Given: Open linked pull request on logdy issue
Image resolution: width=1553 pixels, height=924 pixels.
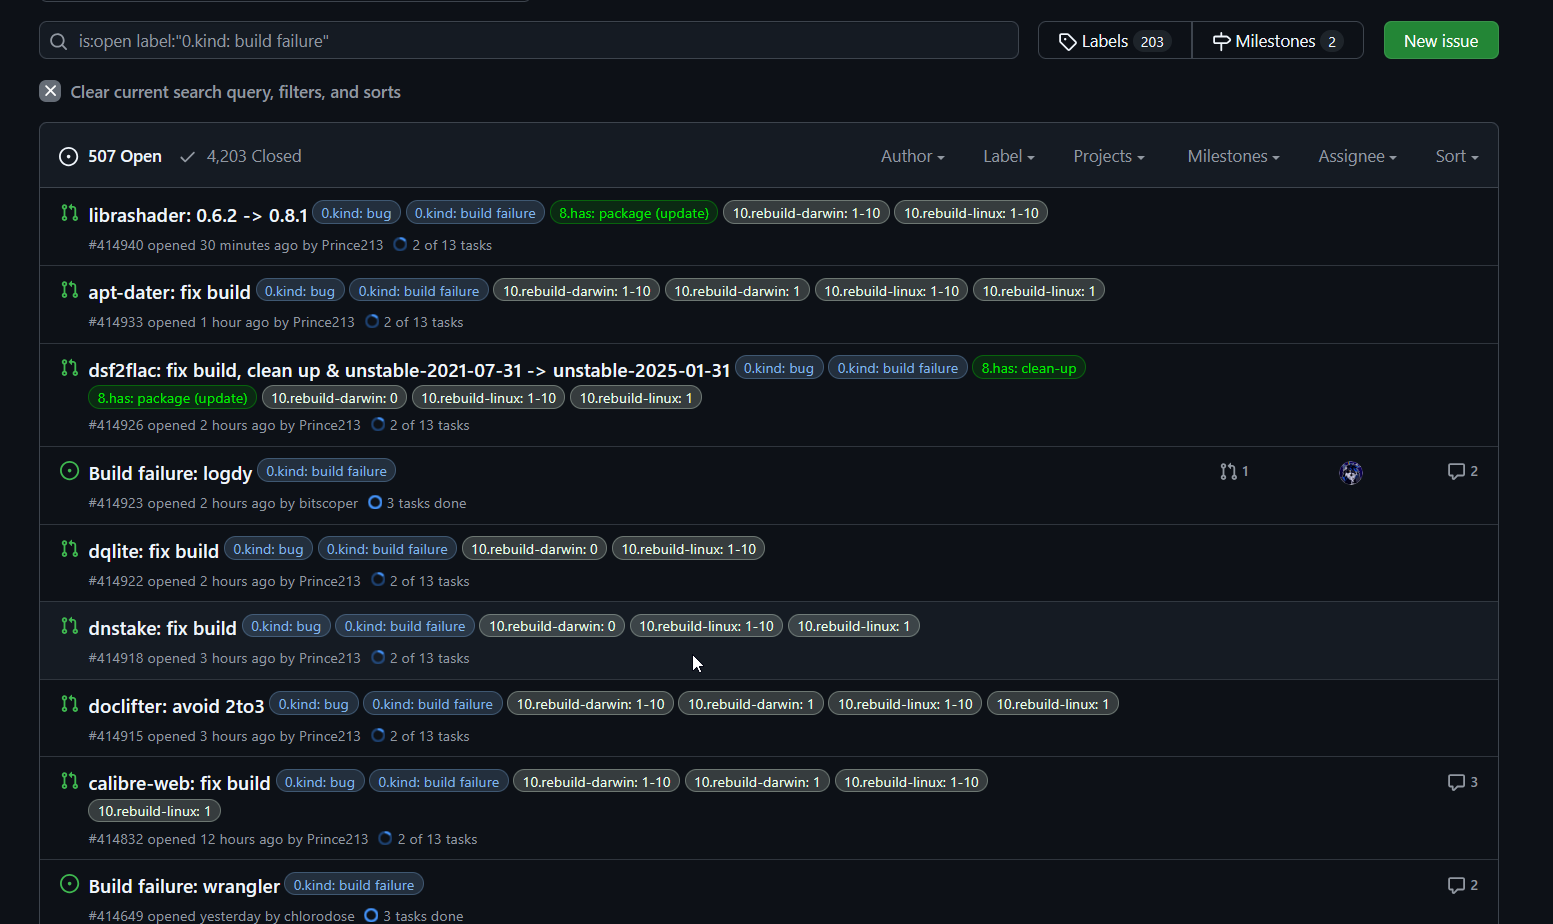Looking at the screenshot, I should coord(1234,471).
